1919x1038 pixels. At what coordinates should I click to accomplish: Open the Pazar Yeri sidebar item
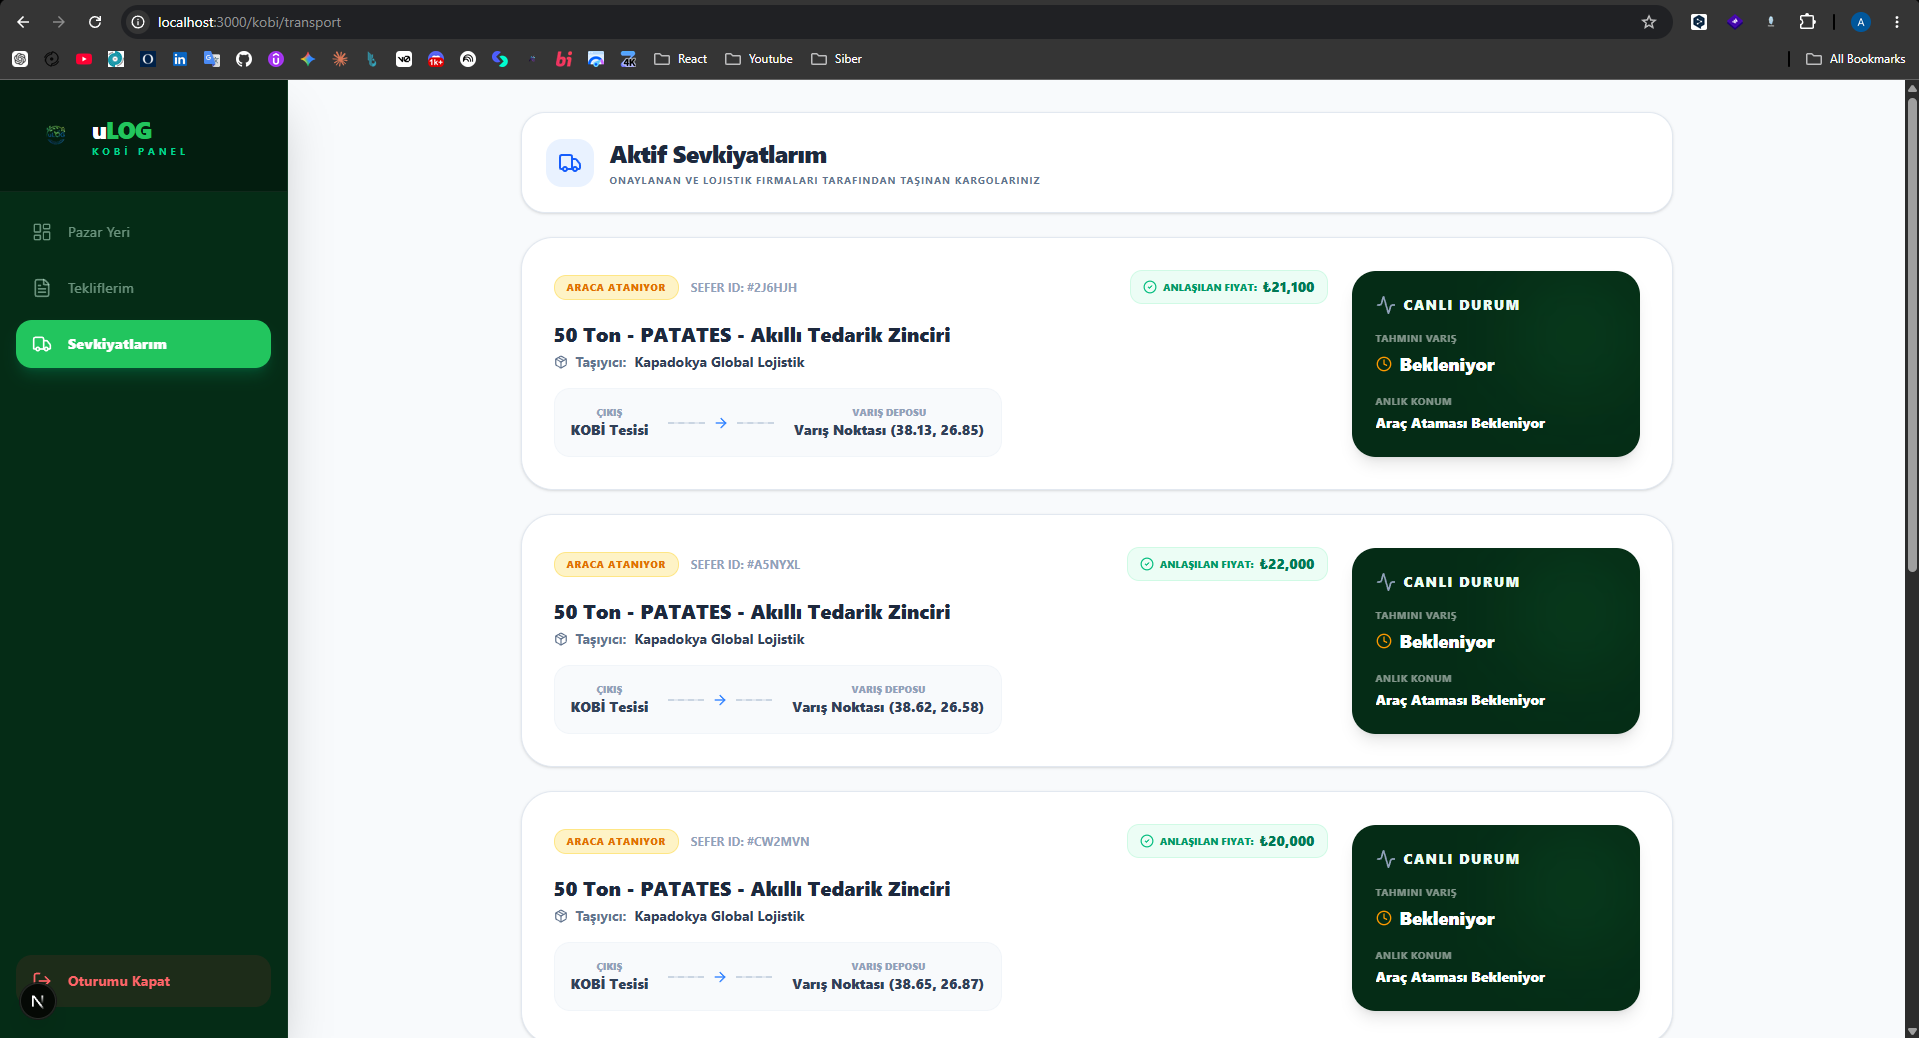[143, 232]
